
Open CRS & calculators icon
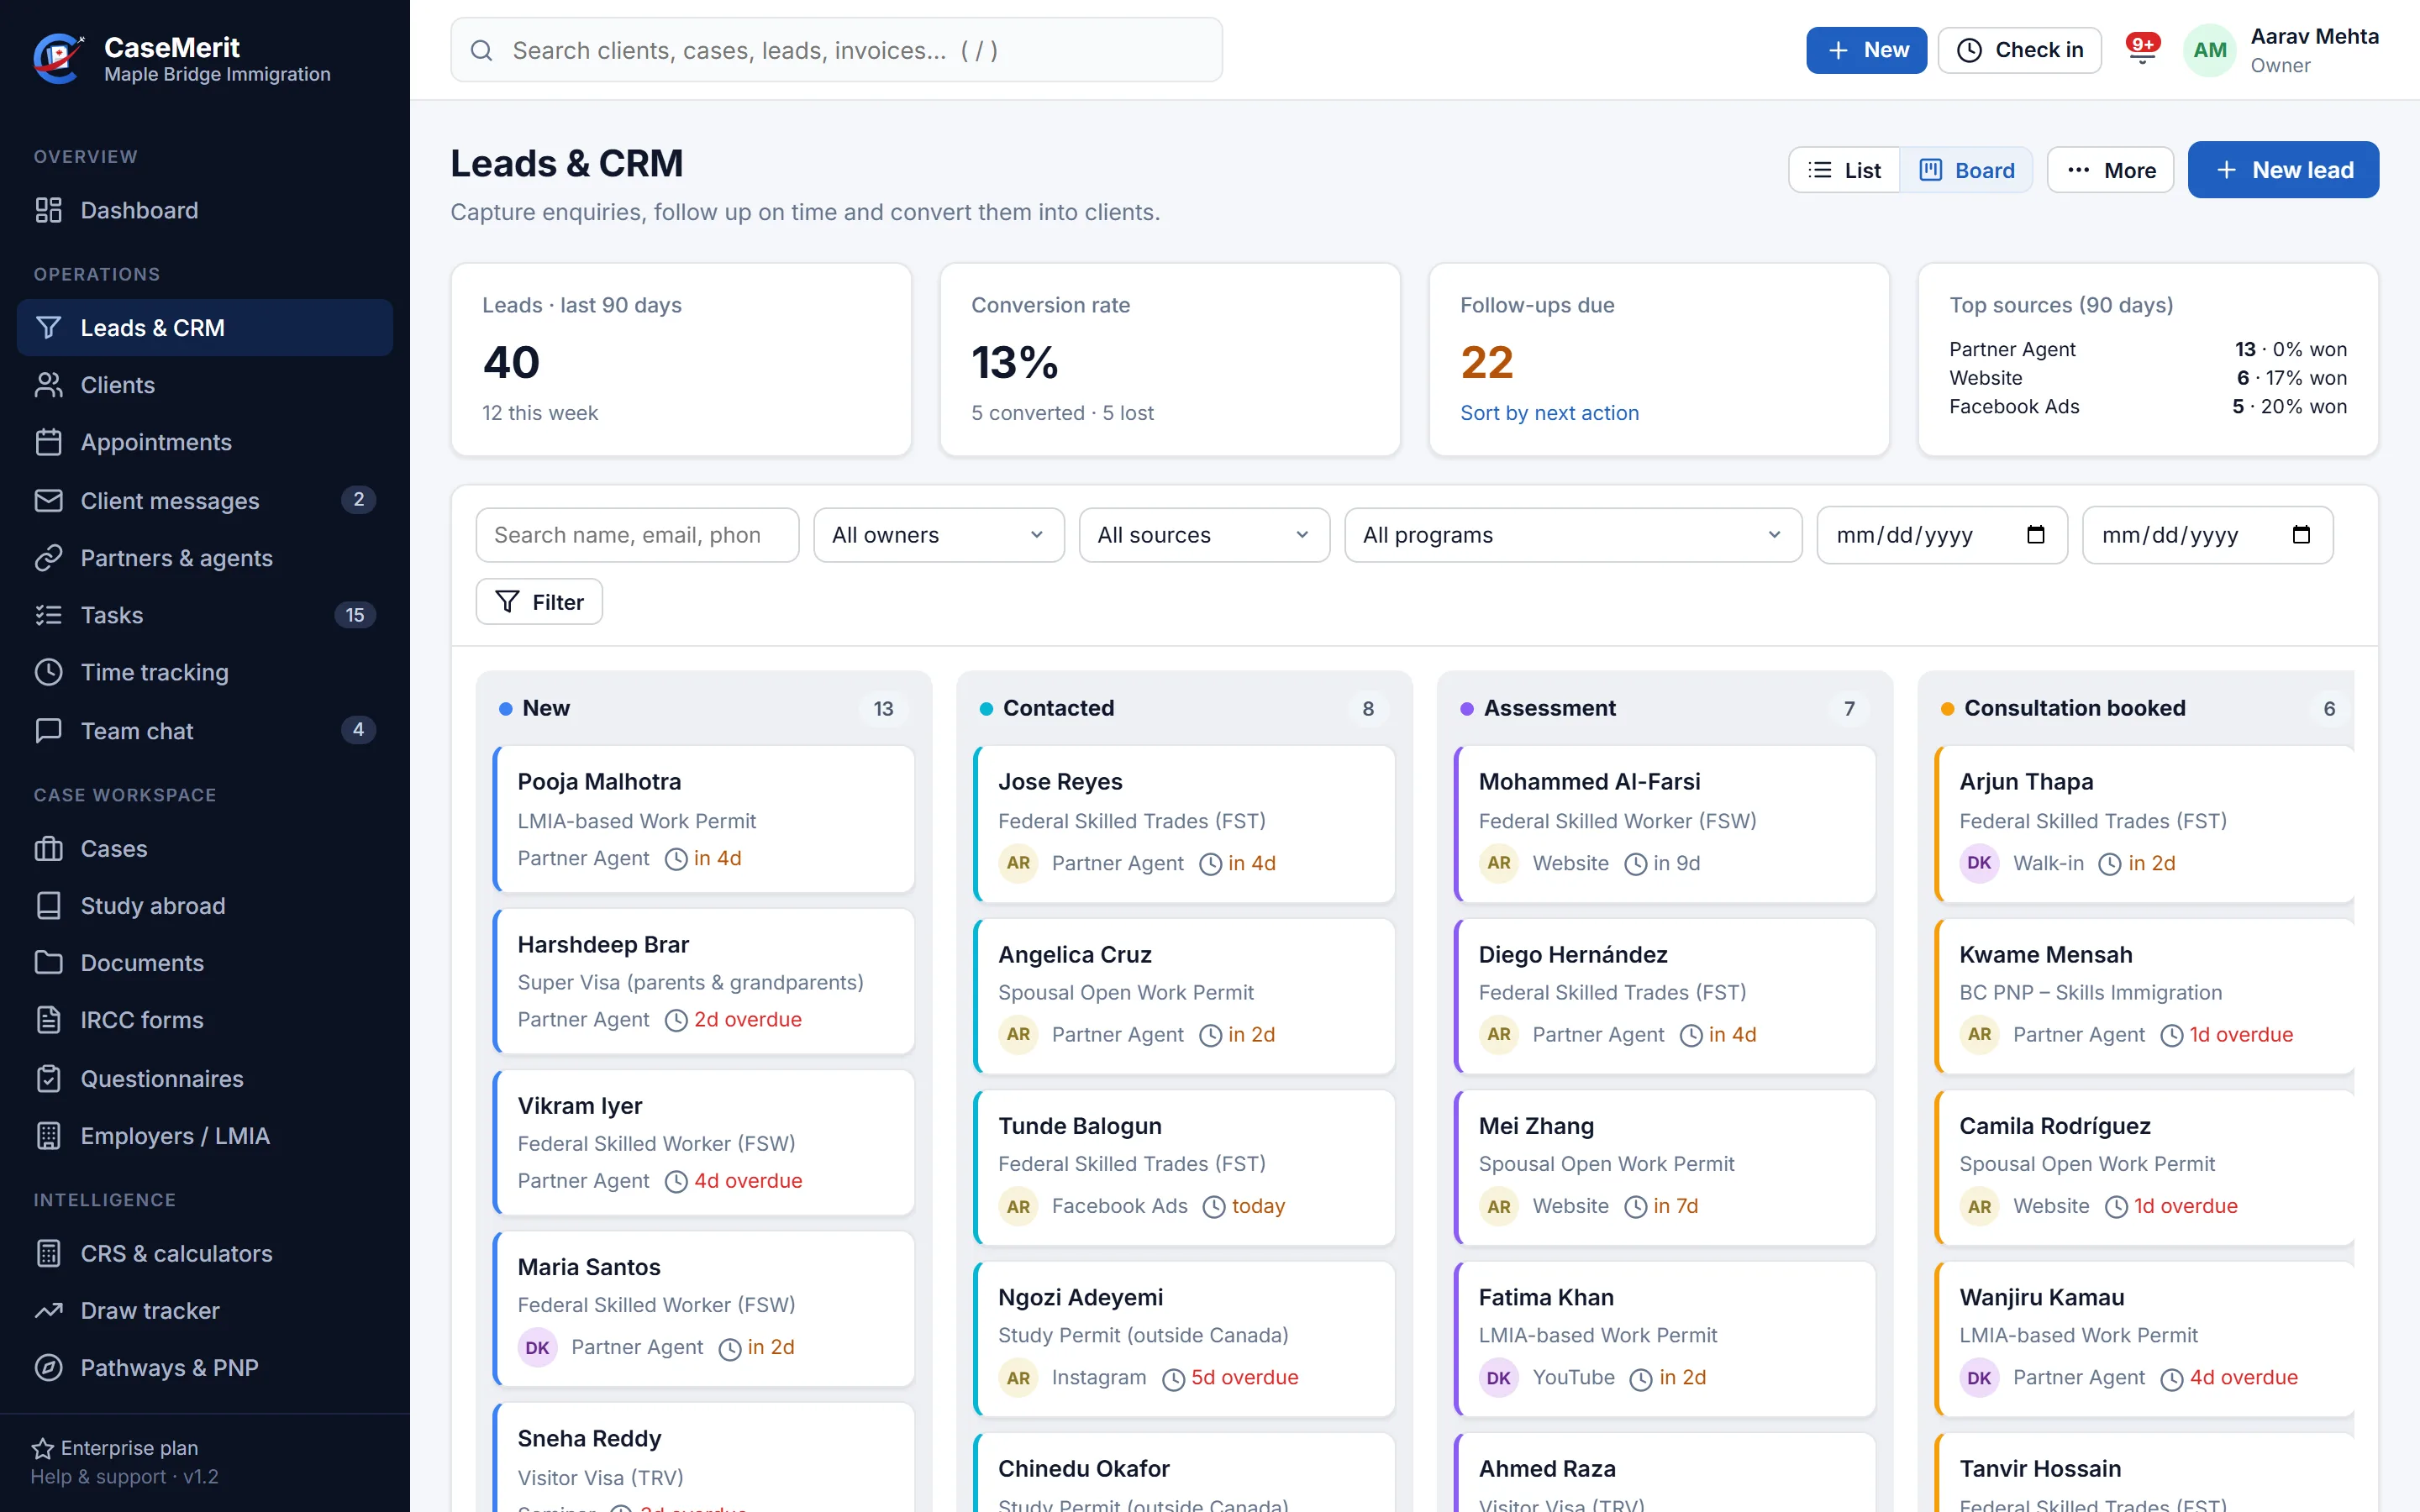pyautogui.click(x=48, y=1253)
